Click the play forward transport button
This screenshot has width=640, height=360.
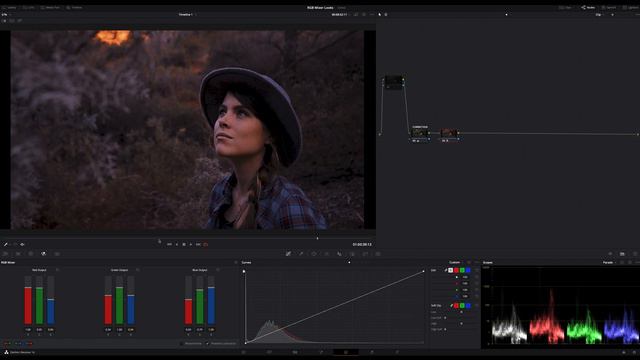point(191,244)
